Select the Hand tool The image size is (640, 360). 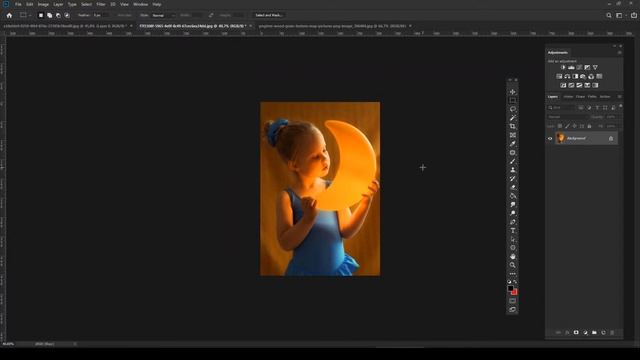tap(513, 256)
